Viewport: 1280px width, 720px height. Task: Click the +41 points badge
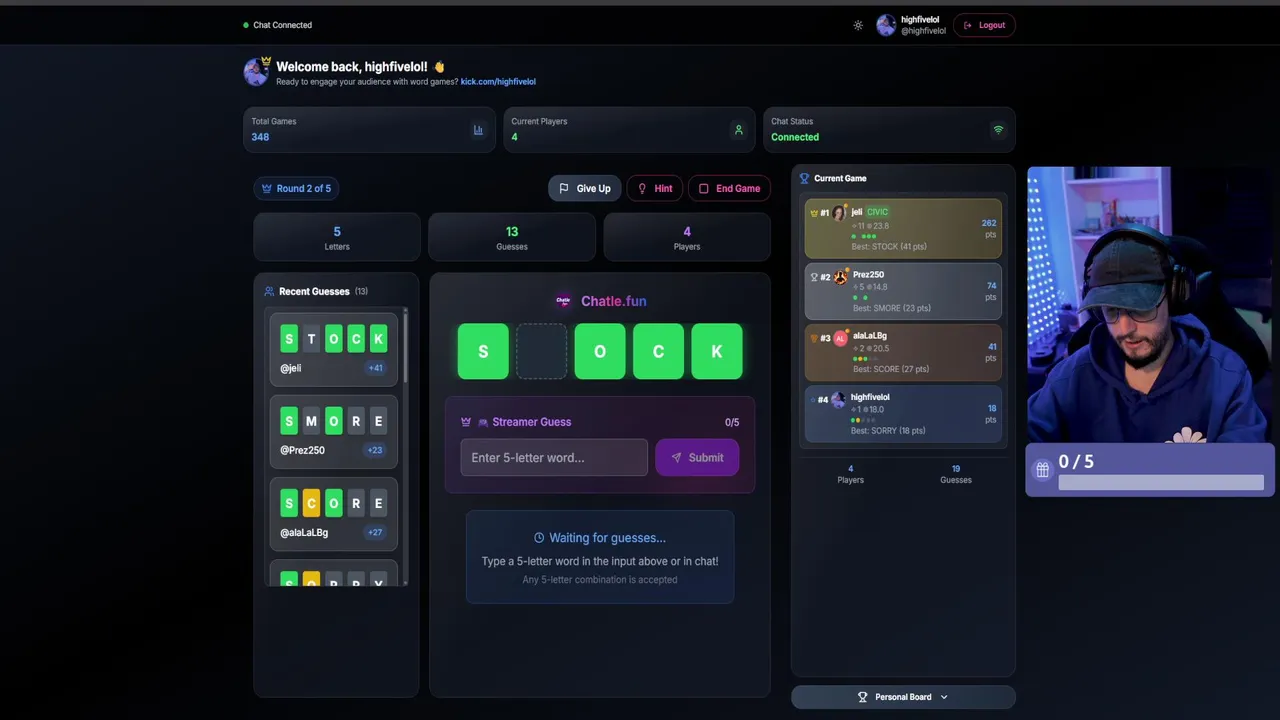click(x=375, y=368)
